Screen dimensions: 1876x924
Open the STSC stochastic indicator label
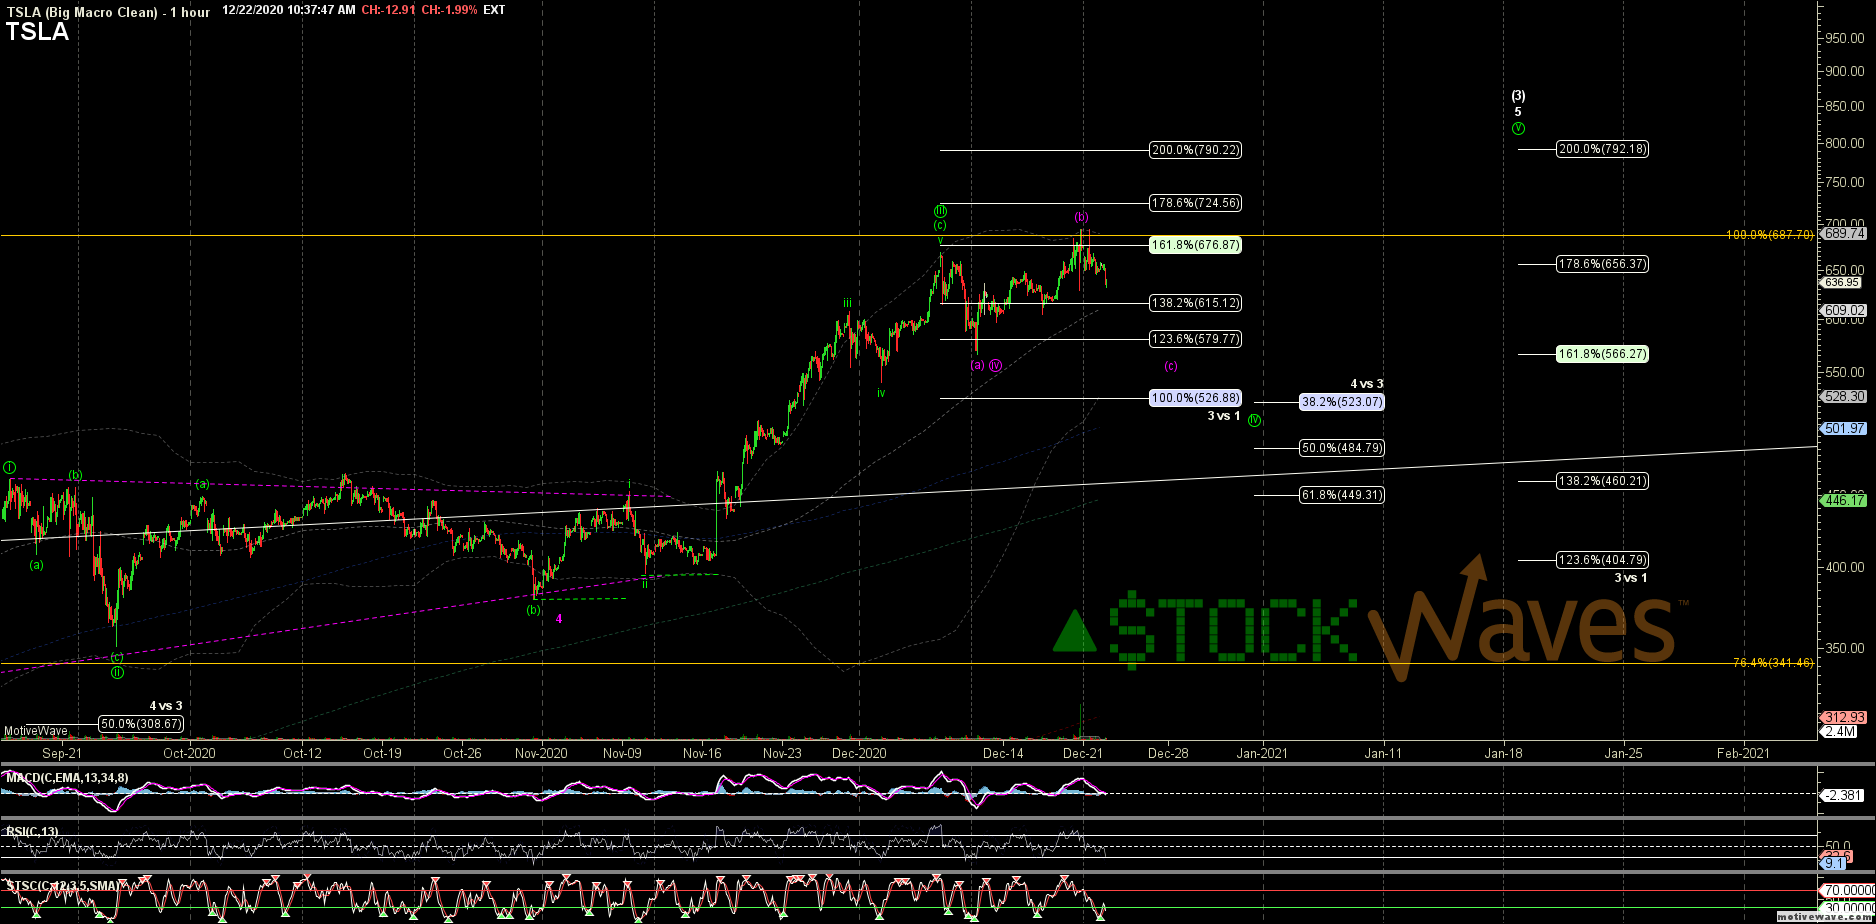(x=63, y=886)
